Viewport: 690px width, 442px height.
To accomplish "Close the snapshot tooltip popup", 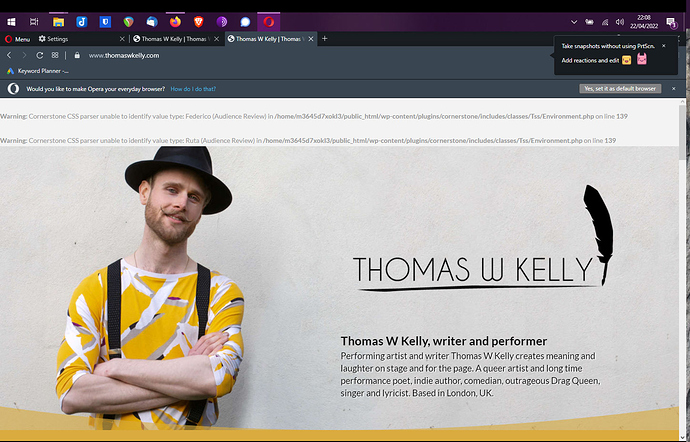I will tap(664, 46).
